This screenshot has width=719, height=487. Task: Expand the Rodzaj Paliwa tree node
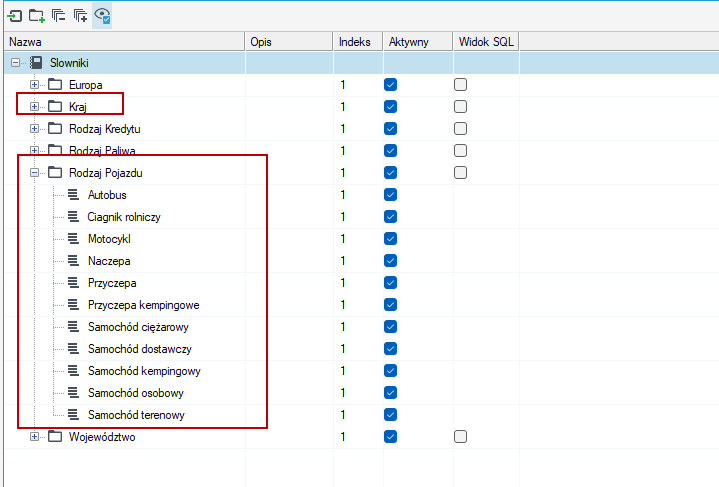pos(34,150)
